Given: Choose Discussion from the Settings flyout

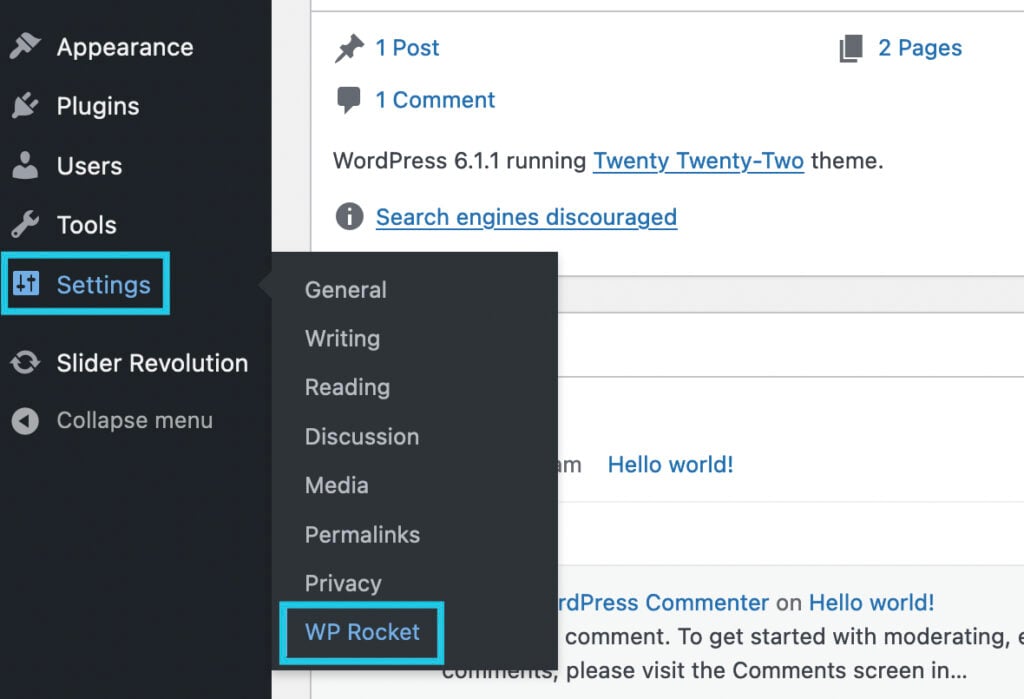Looking at the screenshot, I should point(362,436).
